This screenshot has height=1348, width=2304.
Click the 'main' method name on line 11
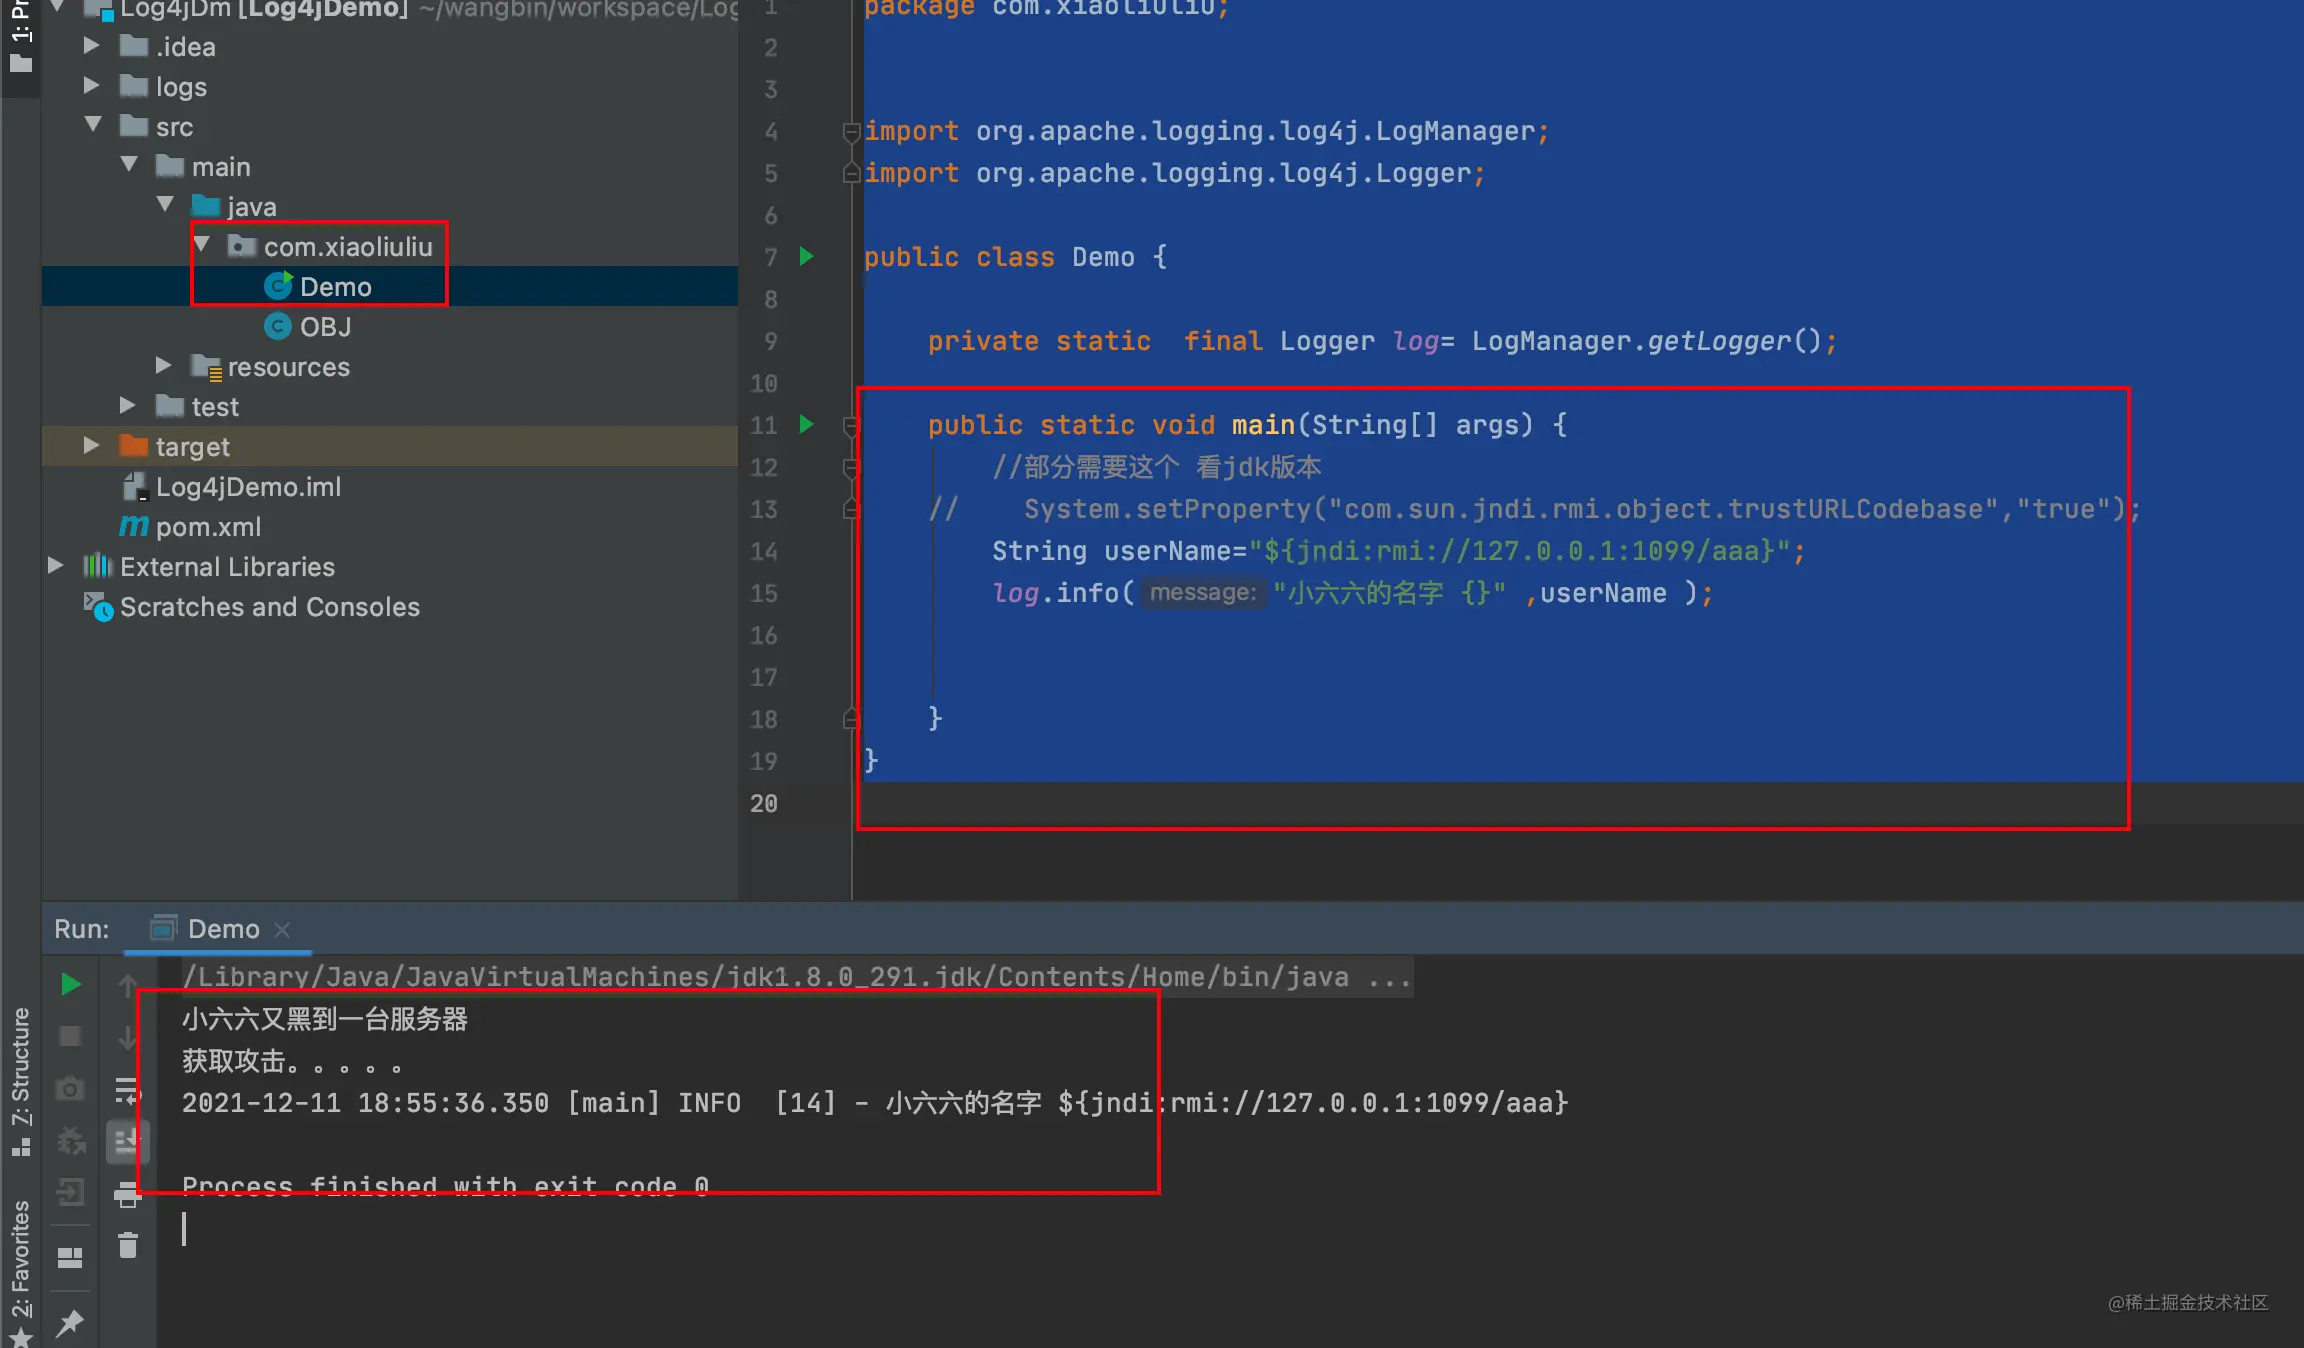(x=1263, y=425)
